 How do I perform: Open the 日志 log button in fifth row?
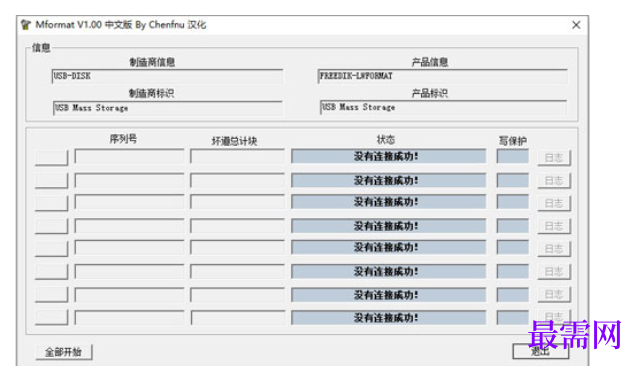coord(554,249)
